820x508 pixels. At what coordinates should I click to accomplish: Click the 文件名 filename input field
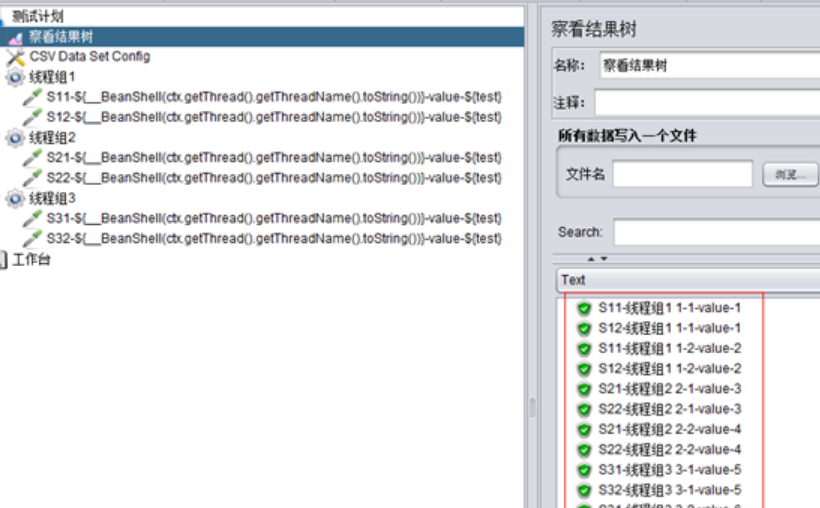tap(682, 174)
